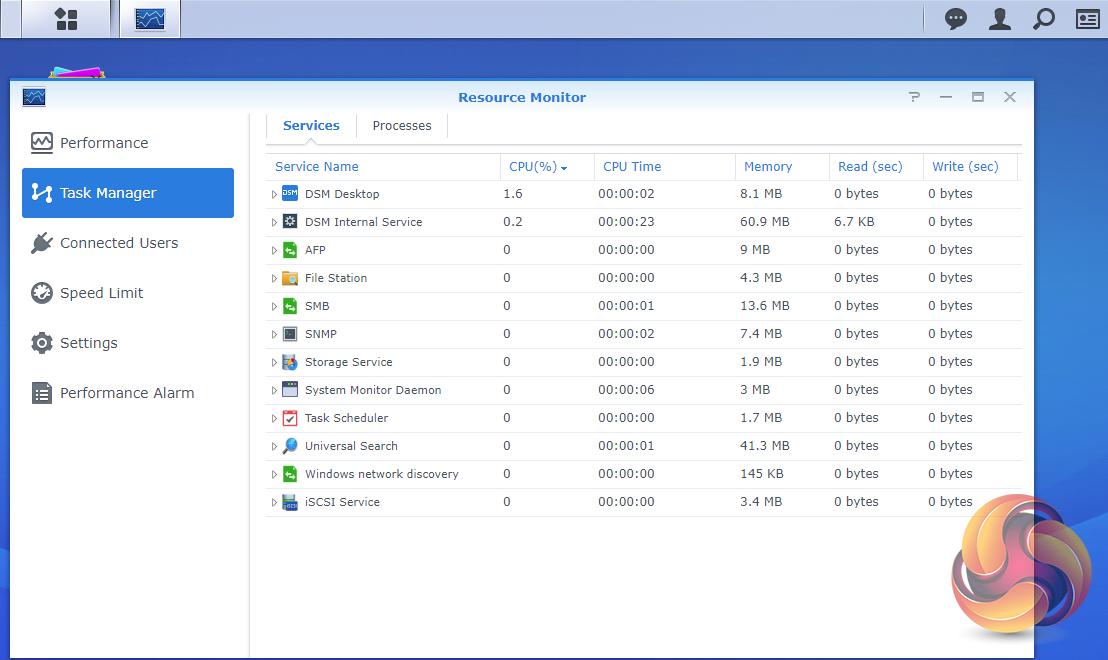Go to Connected Users

118,243
